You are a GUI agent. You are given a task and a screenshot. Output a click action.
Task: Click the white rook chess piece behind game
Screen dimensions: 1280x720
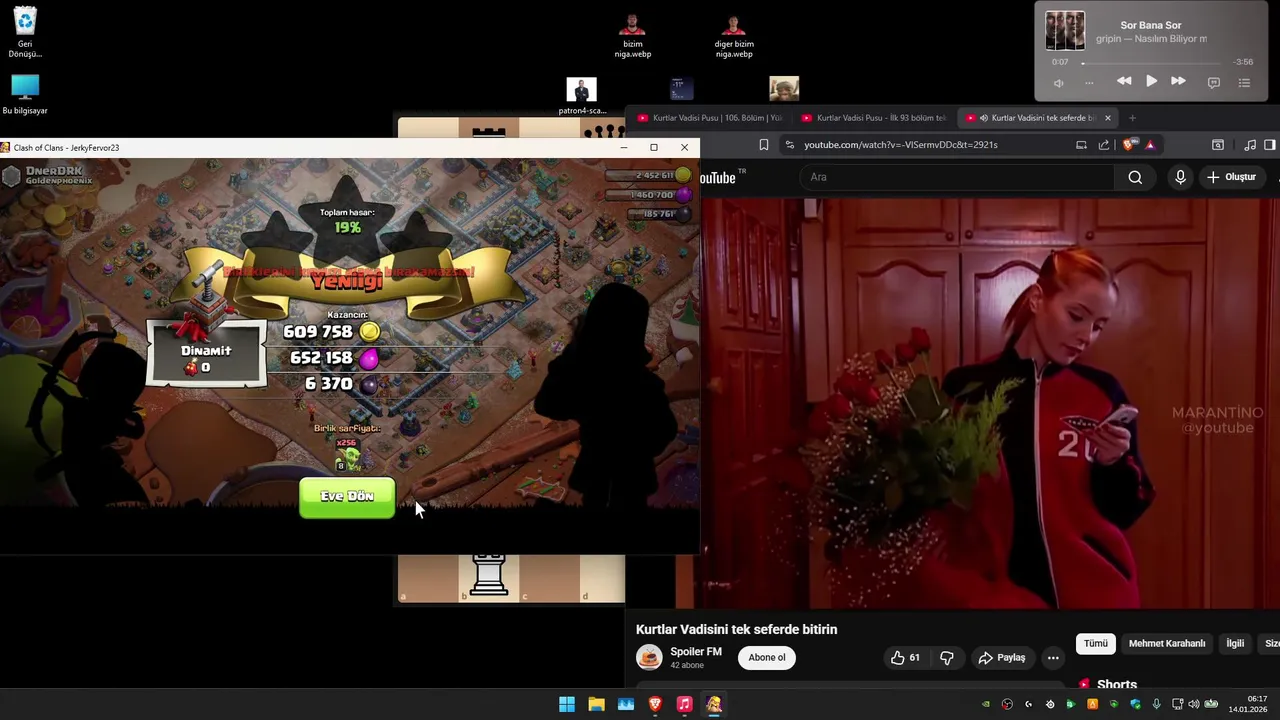[x=489, y=576]
